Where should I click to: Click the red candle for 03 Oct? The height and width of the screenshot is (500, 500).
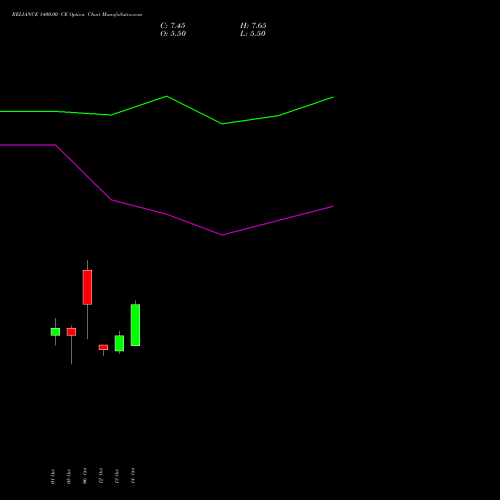[71, 332]
